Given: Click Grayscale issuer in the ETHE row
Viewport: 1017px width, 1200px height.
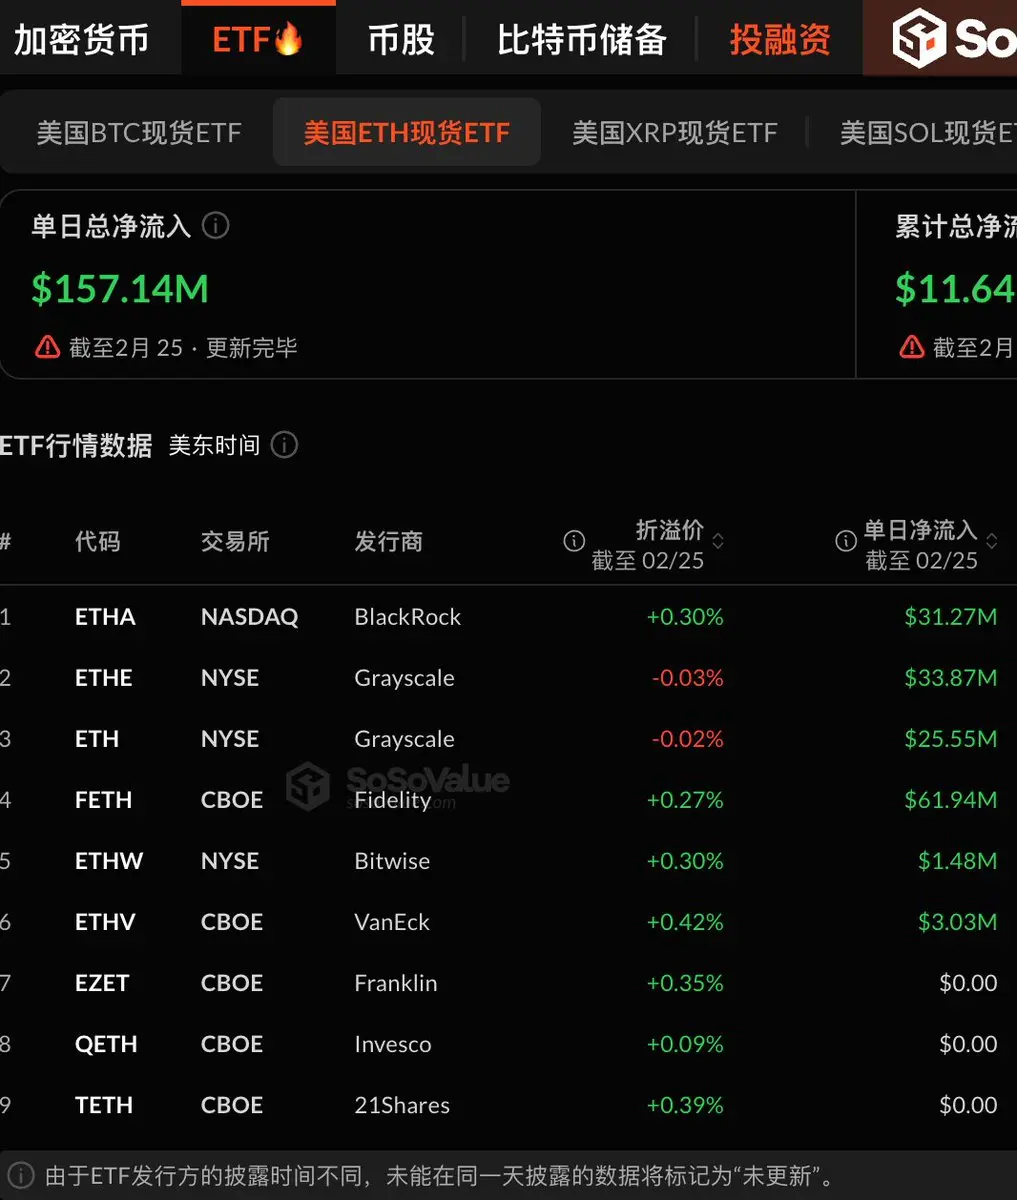Looking at the screenshot, I should coord(404,678).
